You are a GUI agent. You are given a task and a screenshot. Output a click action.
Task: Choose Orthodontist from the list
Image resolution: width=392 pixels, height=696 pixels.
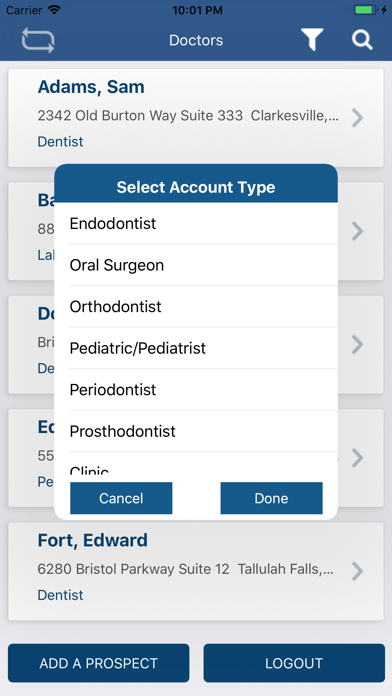196,306
